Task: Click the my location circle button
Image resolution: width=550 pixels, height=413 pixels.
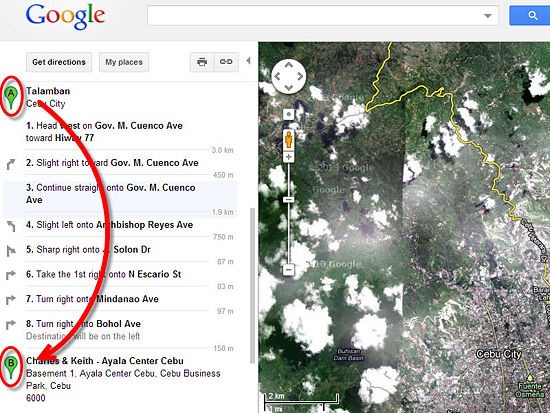Action: 288,114
